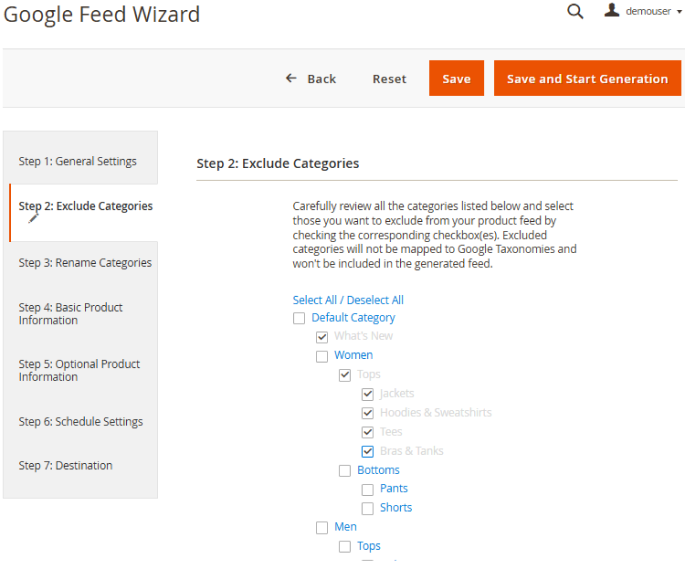Screen dimensions: 685x561
Task: Uncheck the What's New category checkbox
Action: click(322, 337)
